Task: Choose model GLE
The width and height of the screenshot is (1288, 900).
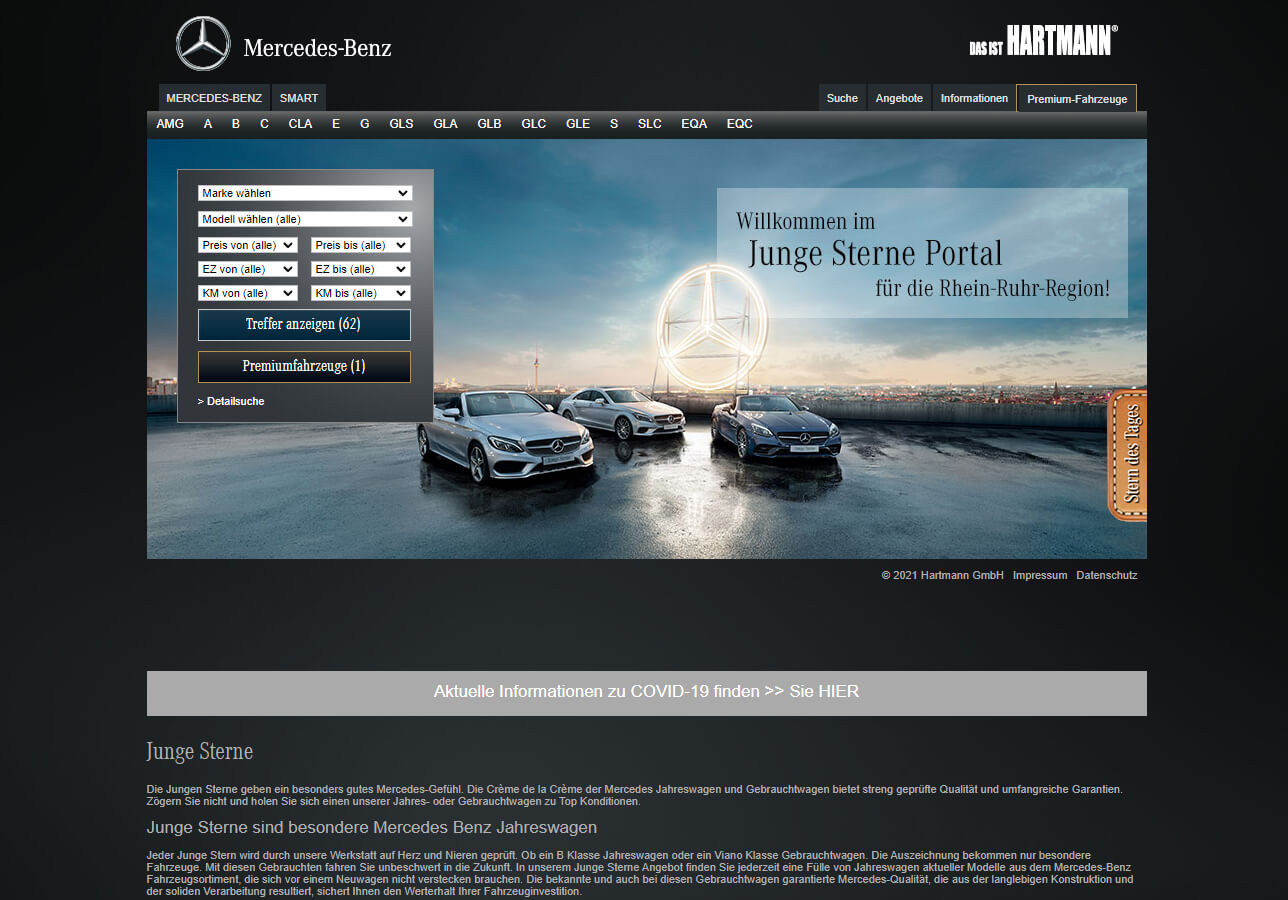Action: [x=578, y=124]
